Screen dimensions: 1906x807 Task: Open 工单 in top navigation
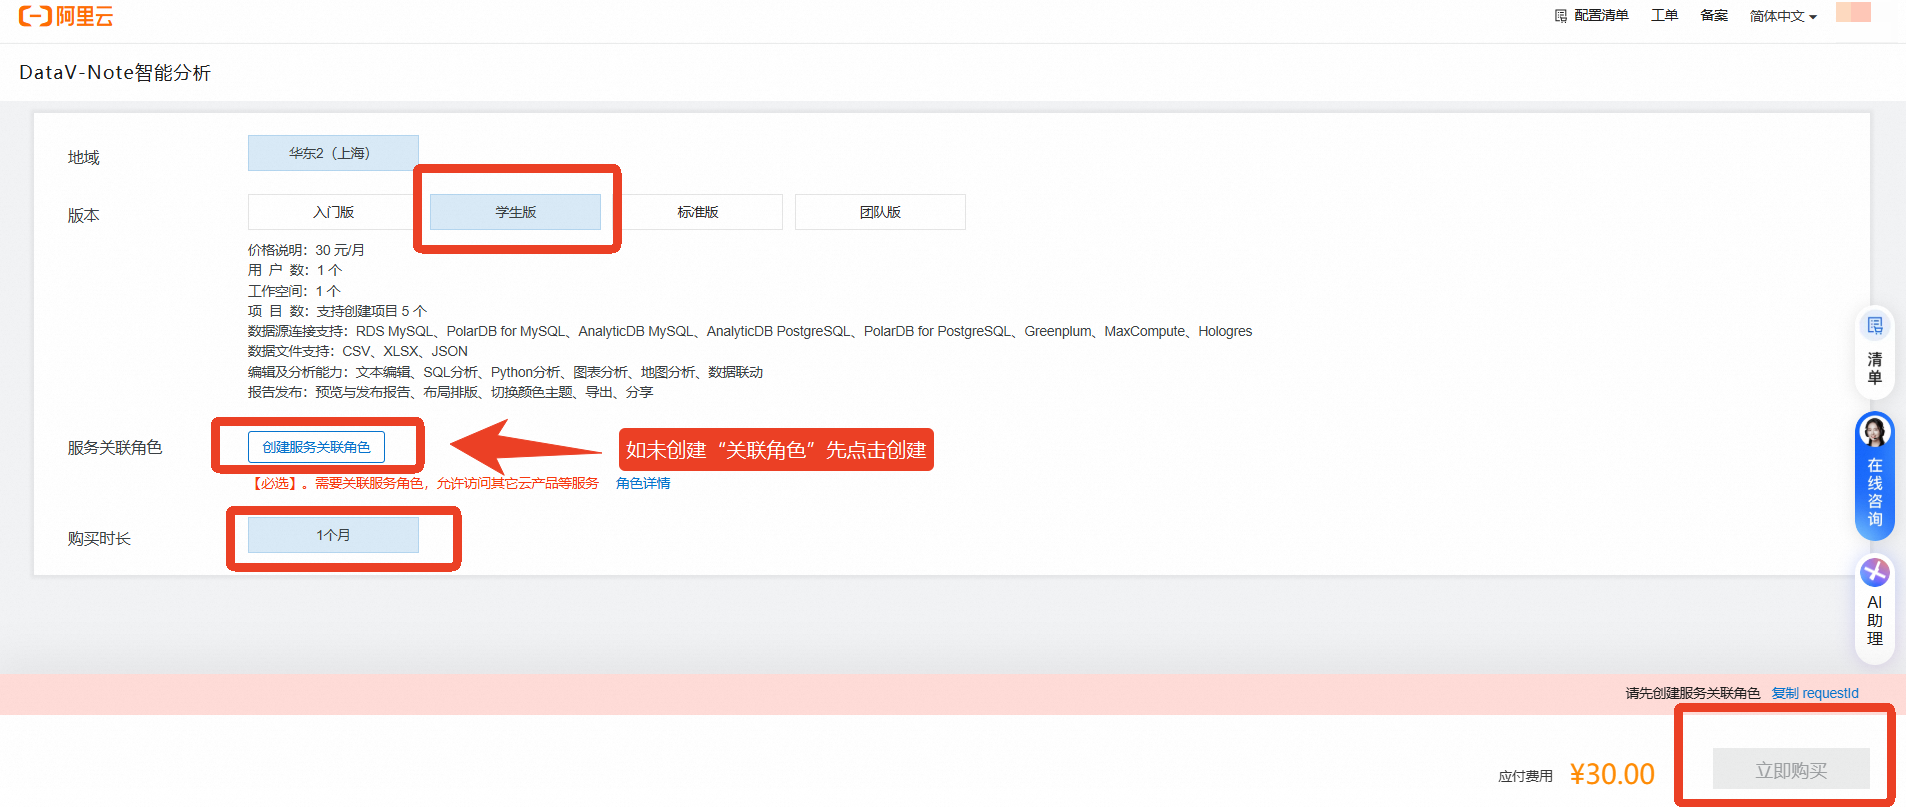(1664, 15)
